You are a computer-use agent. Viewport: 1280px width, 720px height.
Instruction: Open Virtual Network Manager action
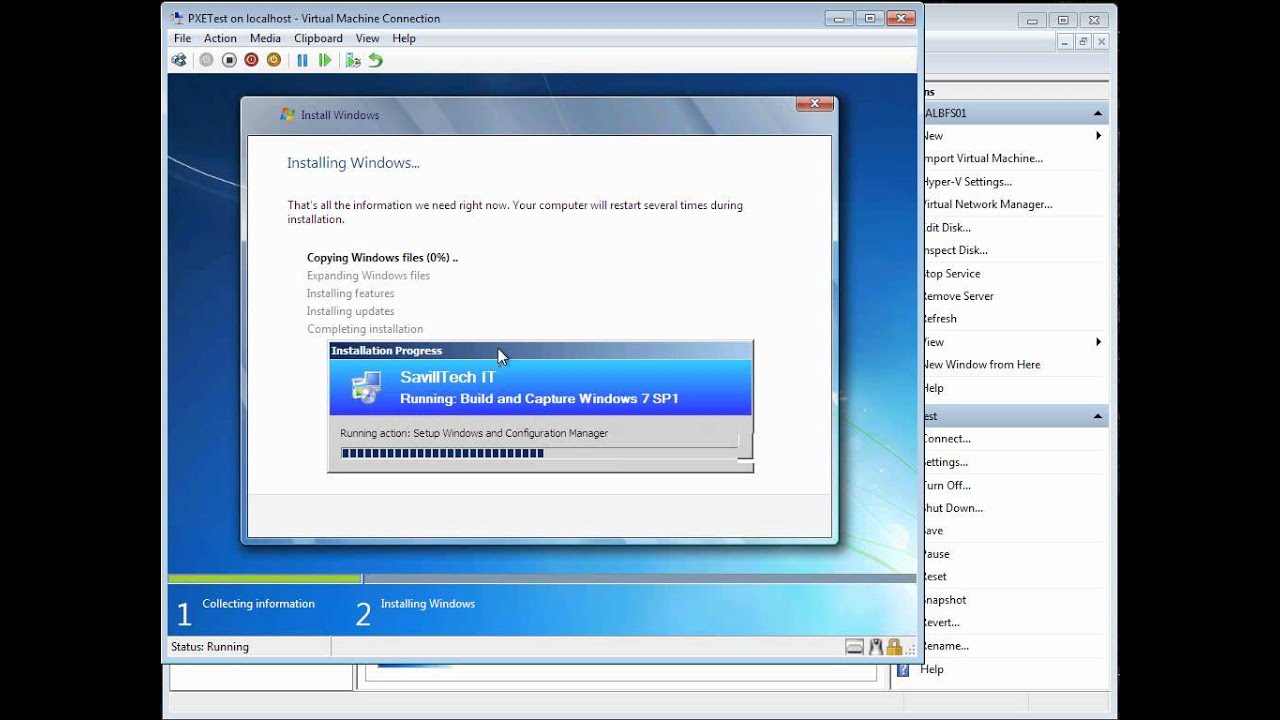coord(988,204)
